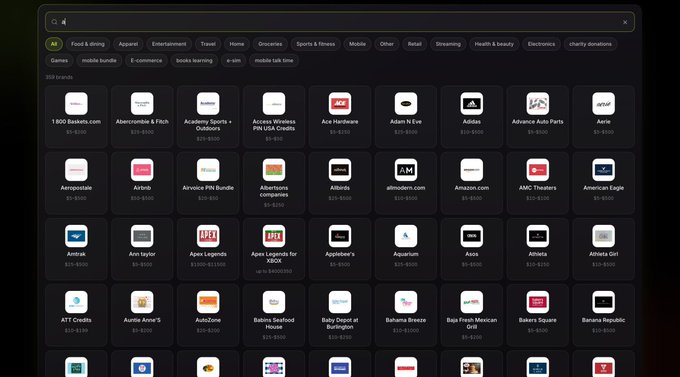Image resolution: width=680 pixels, height=377 pixels.
Task: Choose Apex Legends for XBOX icon
Action: [274, 236]
